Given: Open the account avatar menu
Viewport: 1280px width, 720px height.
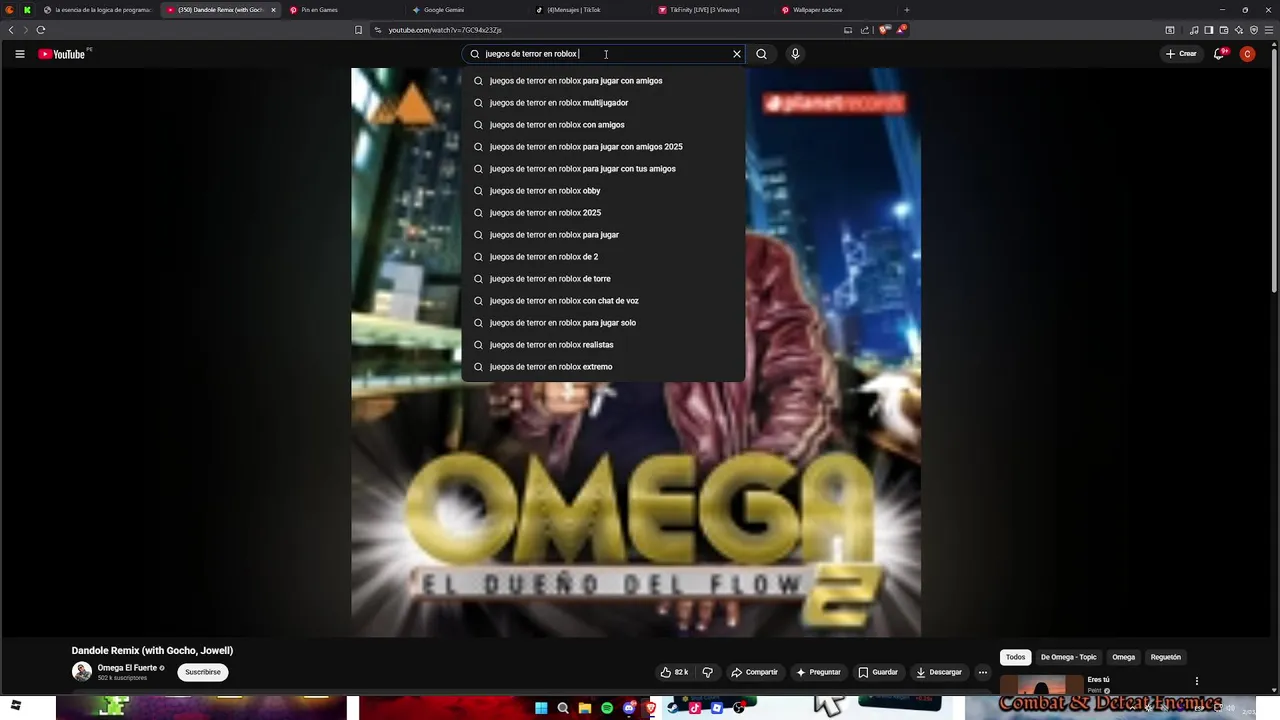Looking at the screenshot, I should click(1247, 54).
